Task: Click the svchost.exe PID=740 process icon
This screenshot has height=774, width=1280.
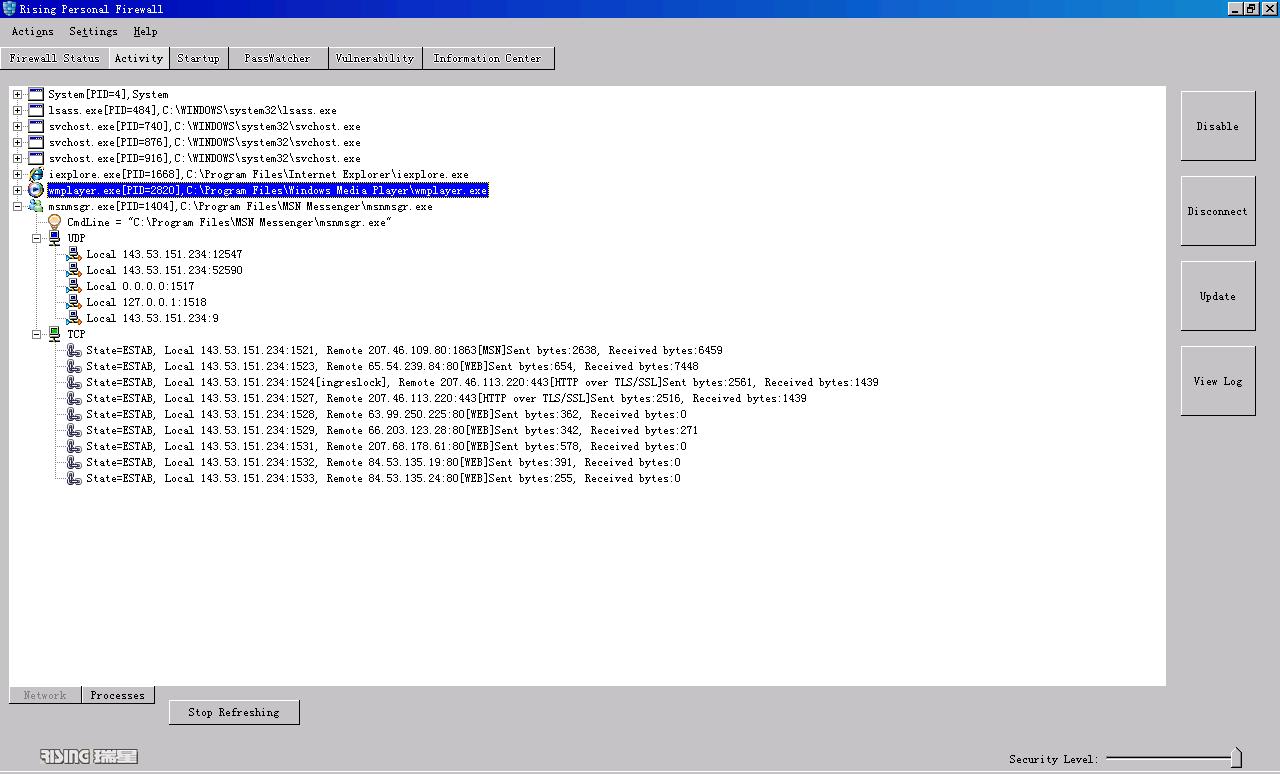Action: pyautogui.click(x=36, y=126)
